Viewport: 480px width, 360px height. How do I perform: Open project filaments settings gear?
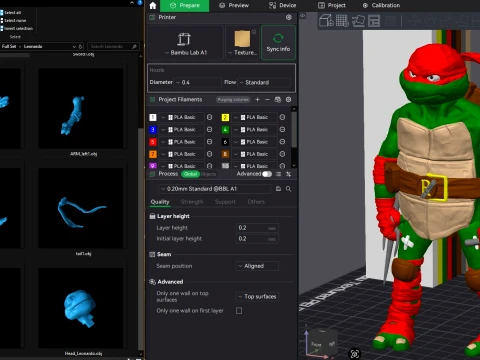click(289, 99)
